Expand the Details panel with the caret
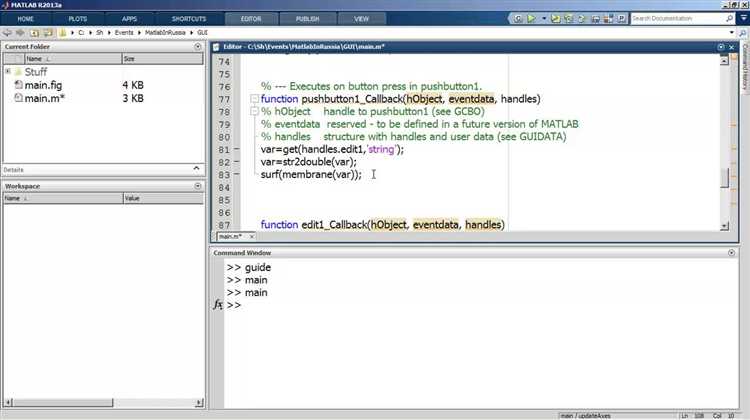 tap(196, 169)
